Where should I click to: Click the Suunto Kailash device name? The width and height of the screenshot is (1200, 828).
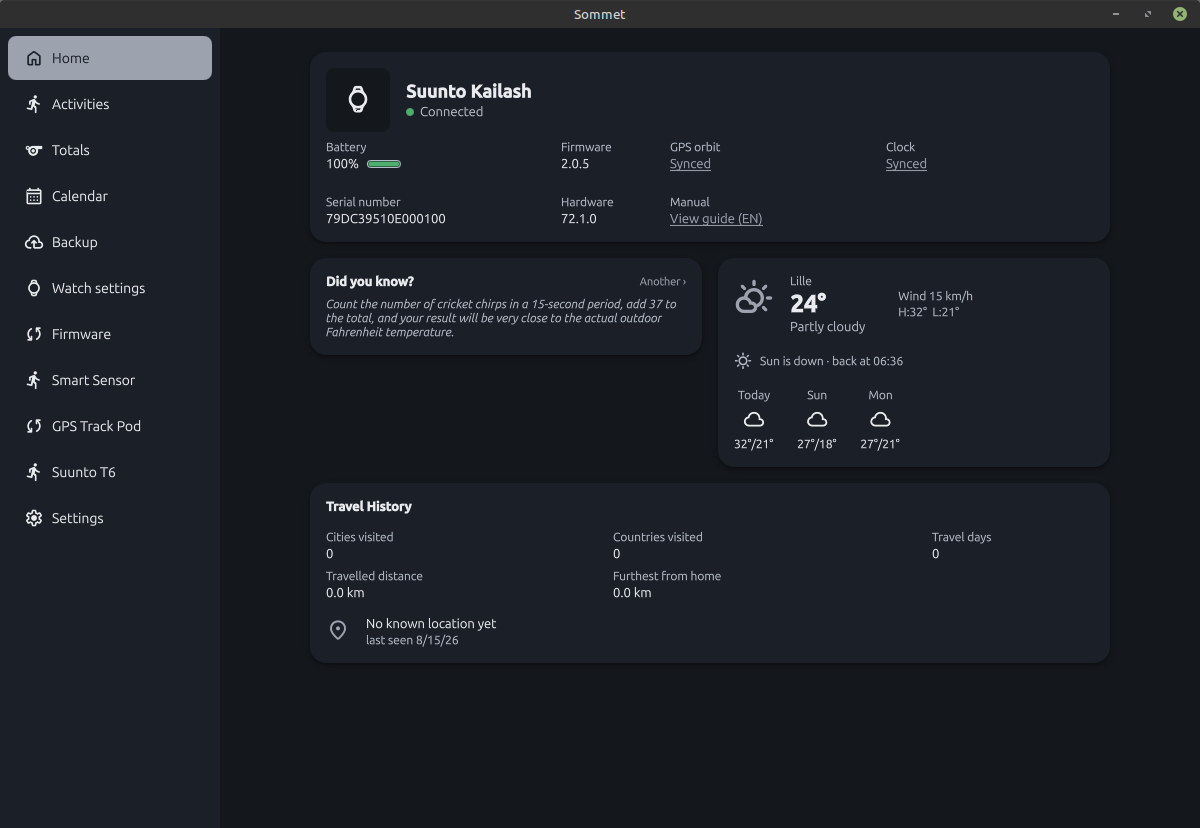(x=469, y=91)
